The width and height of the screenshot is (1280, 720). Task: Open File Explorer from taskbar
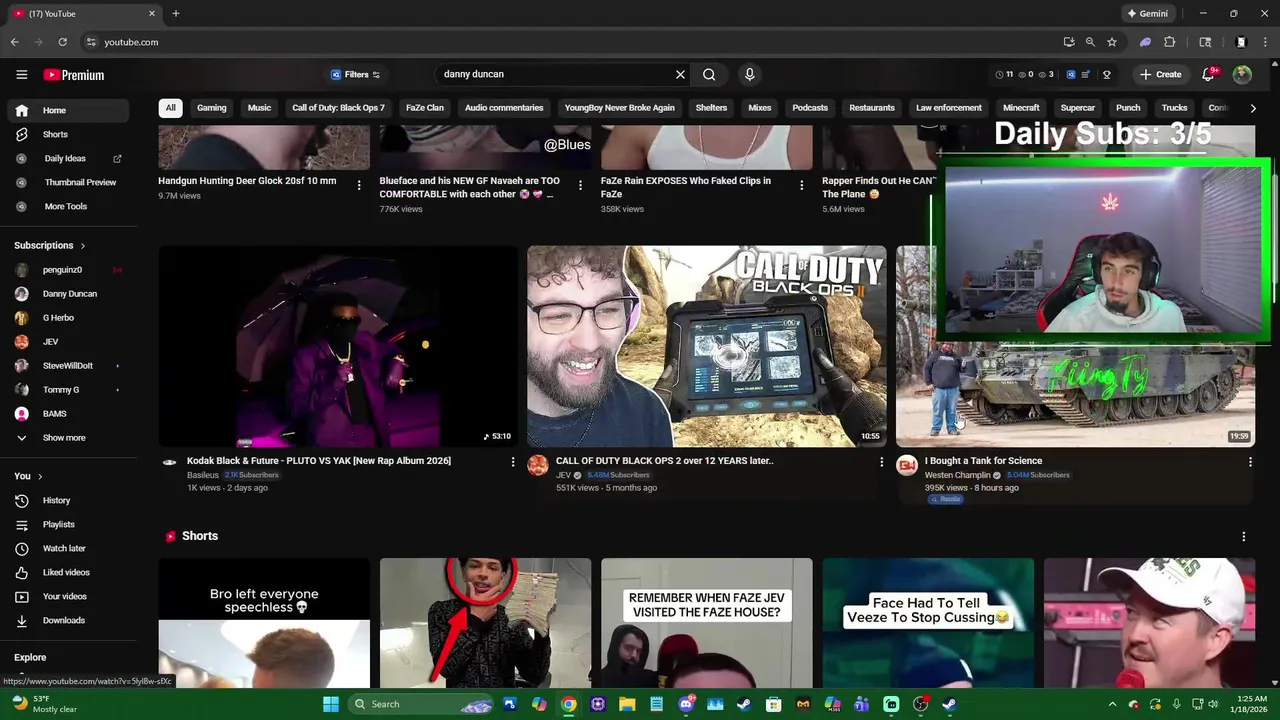point(627,704)
